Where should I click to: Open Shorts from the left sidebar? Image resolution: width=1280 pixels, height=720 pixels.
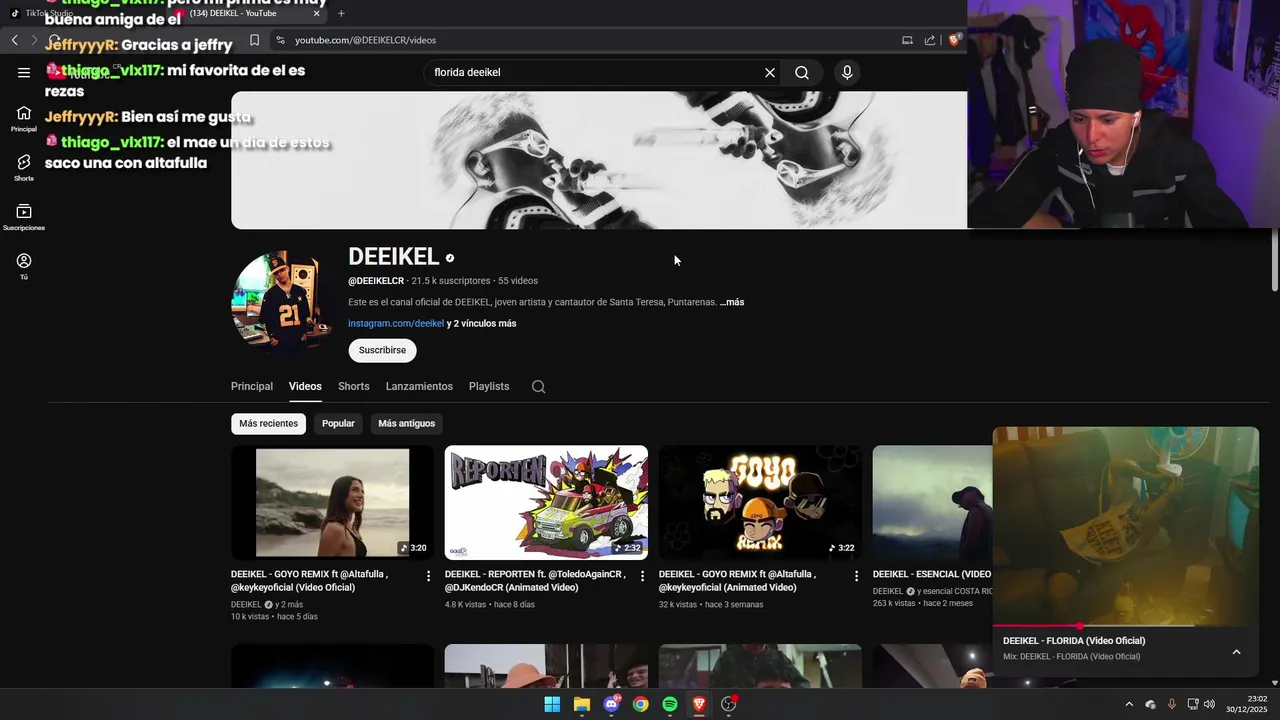tap(24, 168)
